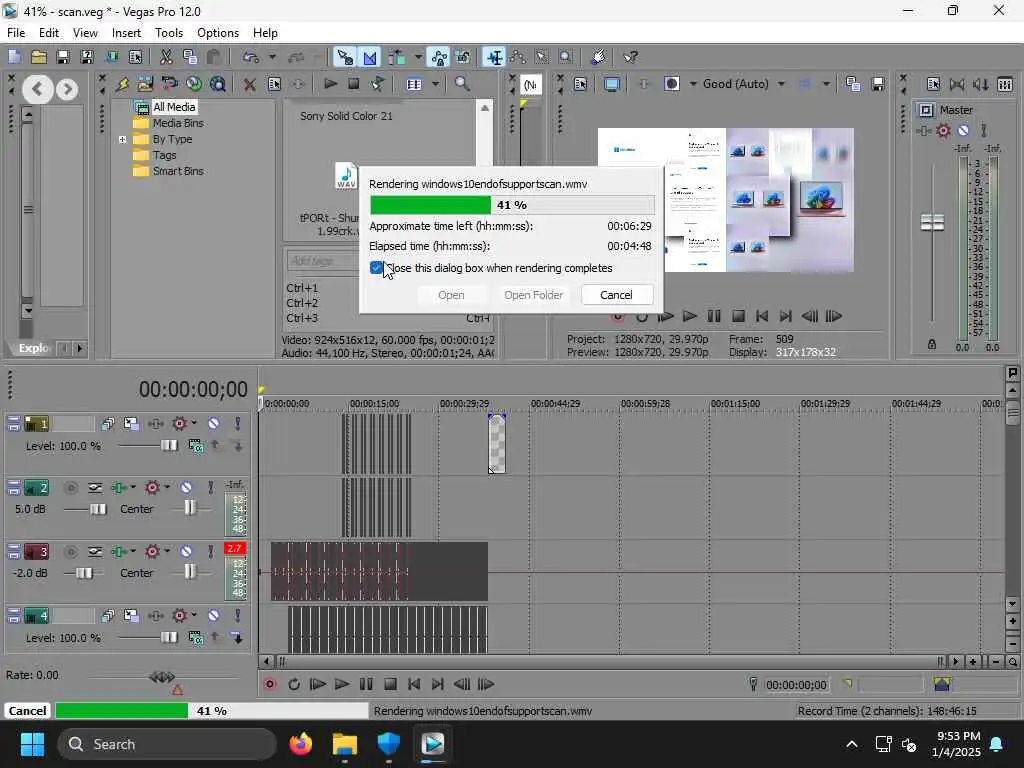
Task: Toggle Mute on track 1
Action: (214, 423)
